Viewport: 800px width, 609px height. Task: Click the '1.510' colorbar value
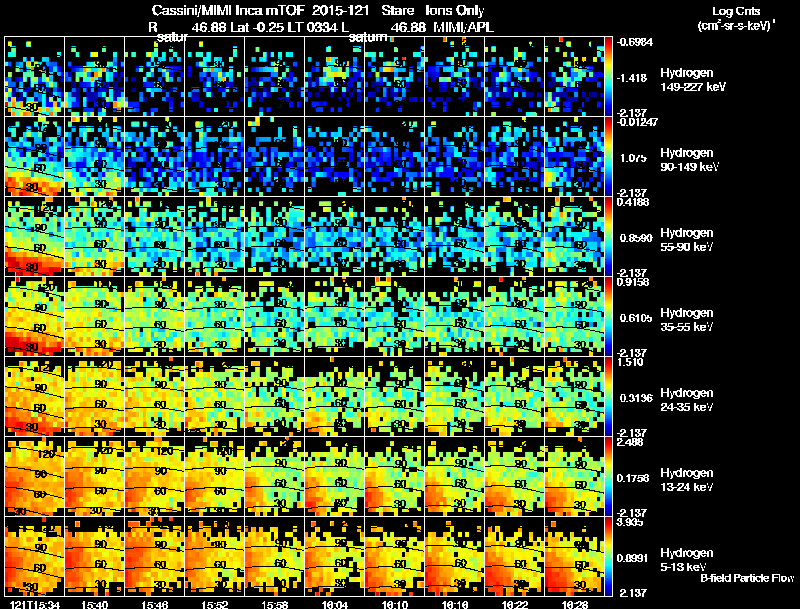630,362
